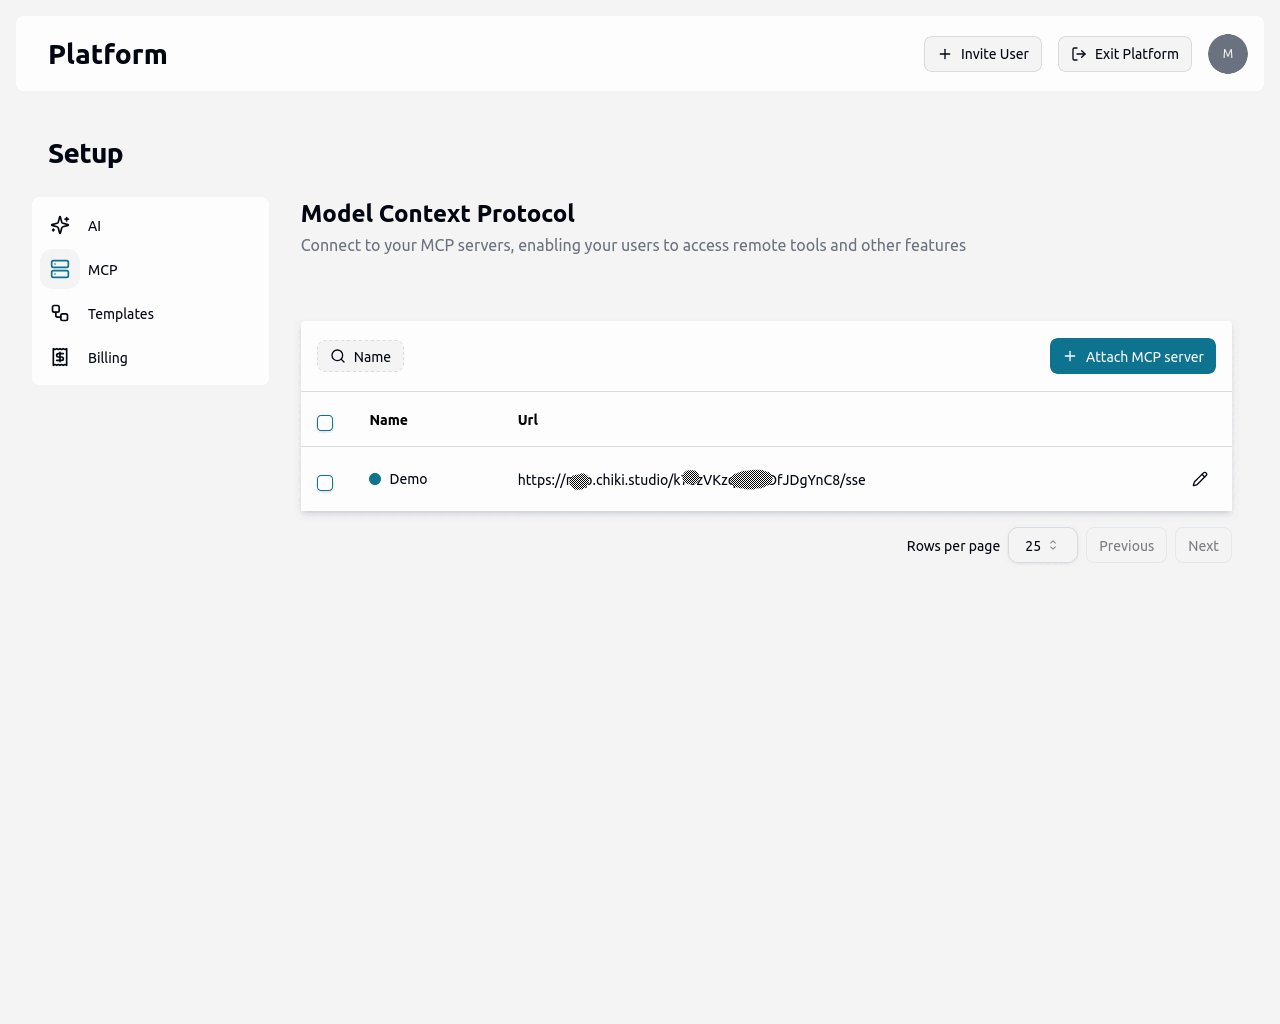Check the Demo row checkbox

pos(325,483)
